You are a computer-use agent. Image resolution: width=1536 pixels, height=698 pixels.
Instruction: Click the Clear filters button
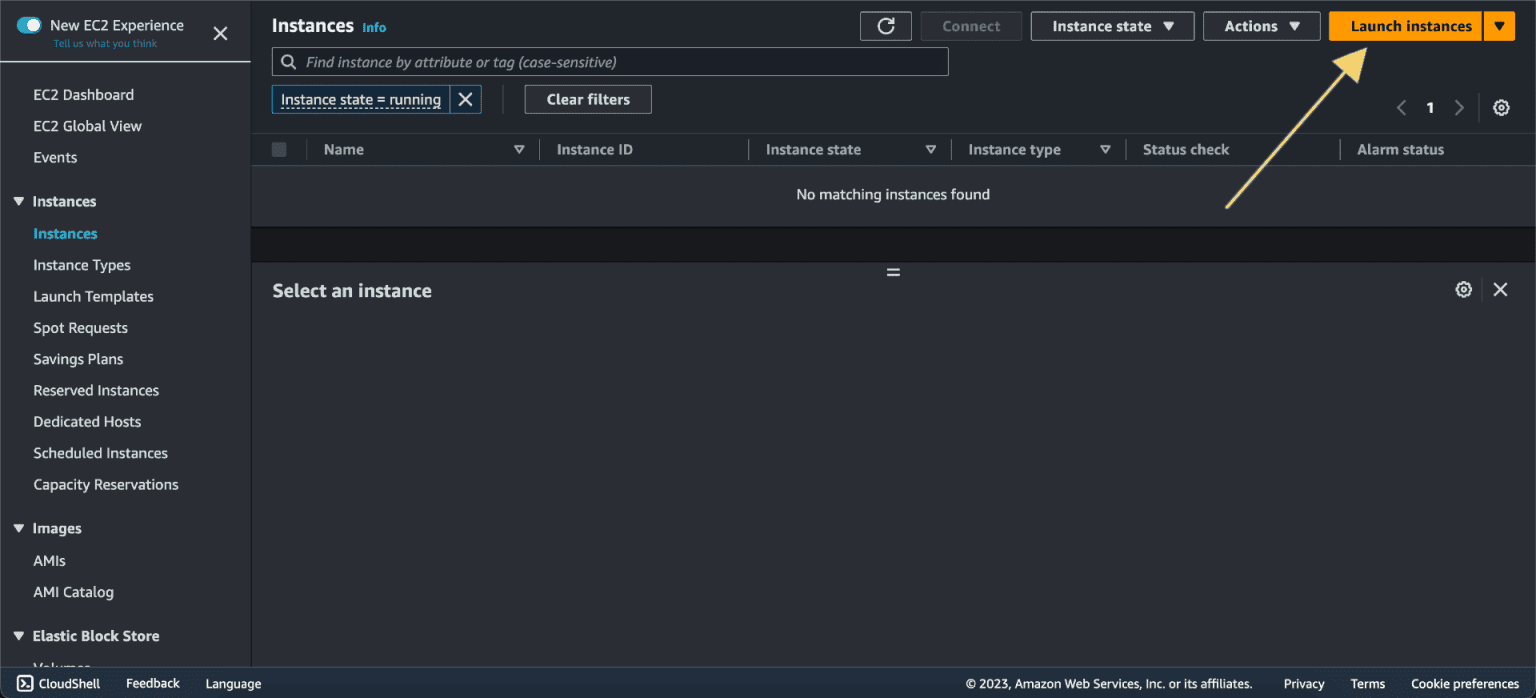(588, 100)
